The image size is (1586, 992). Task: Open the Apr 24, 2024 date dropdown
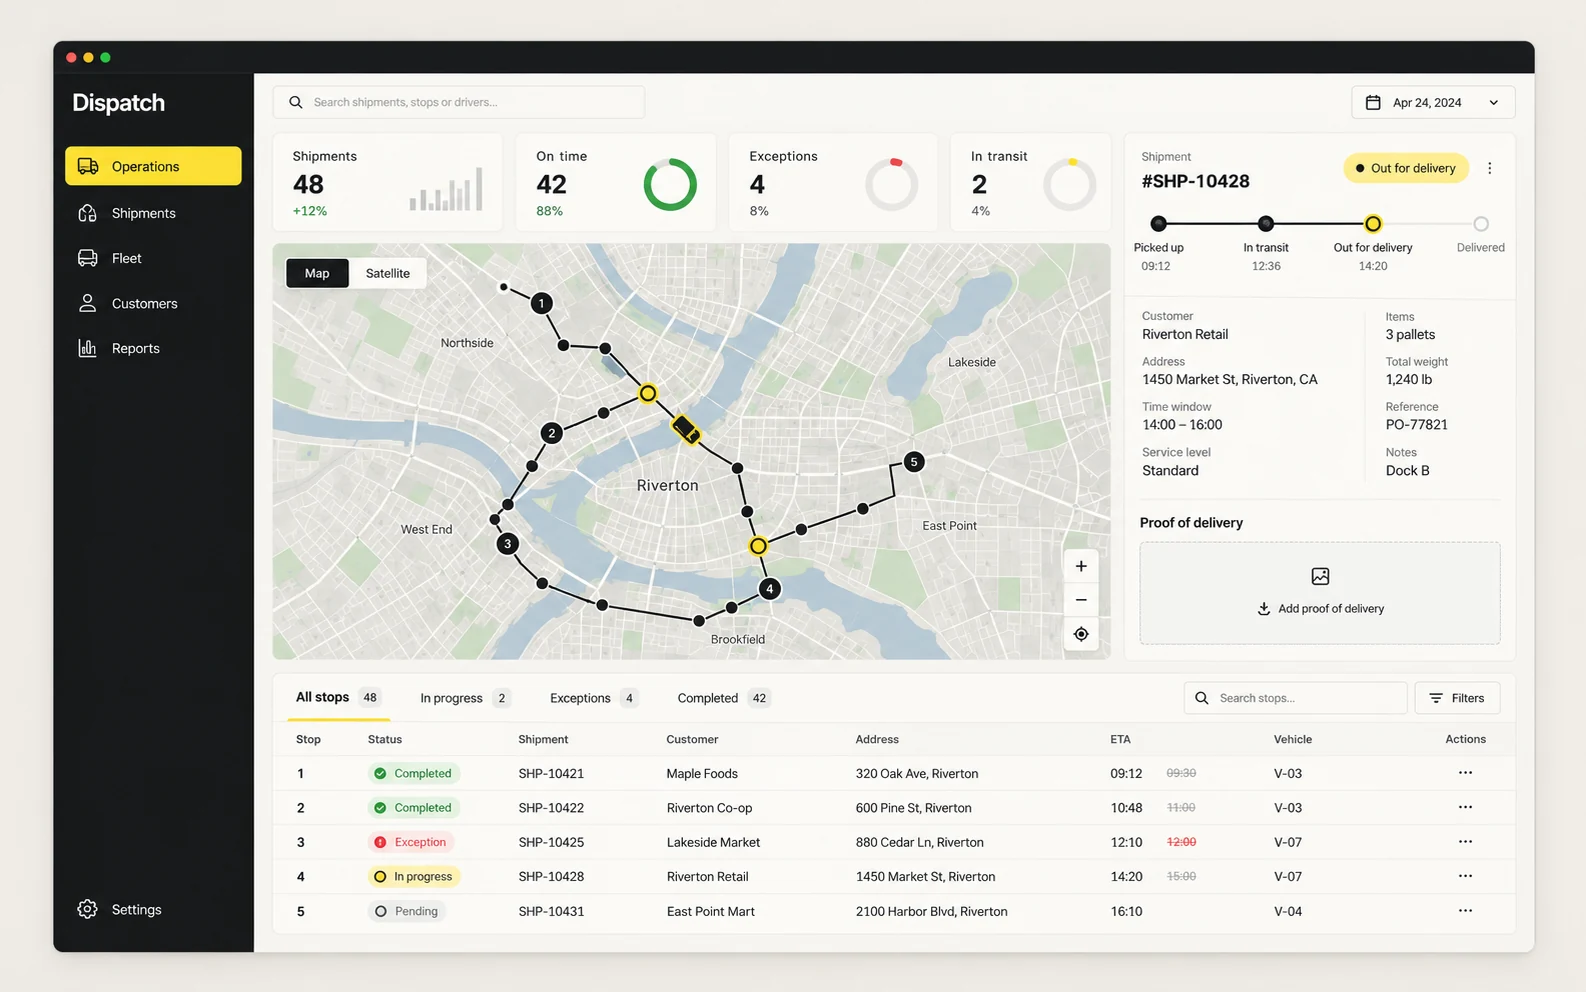coord(1433,102)
